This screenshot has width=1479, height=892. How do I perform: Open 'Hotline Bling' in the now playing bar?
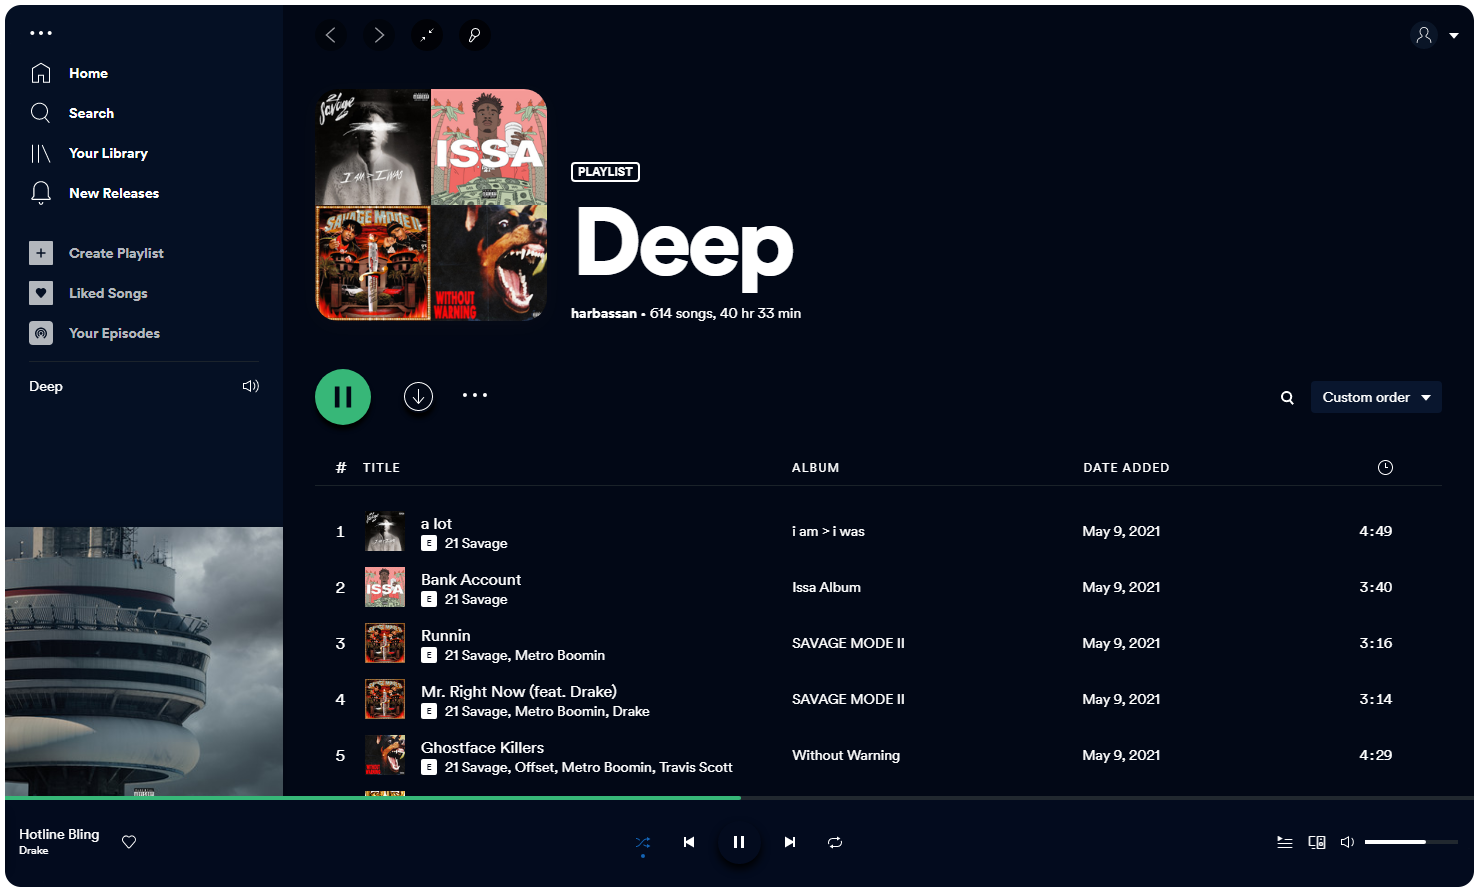point(59,834)
